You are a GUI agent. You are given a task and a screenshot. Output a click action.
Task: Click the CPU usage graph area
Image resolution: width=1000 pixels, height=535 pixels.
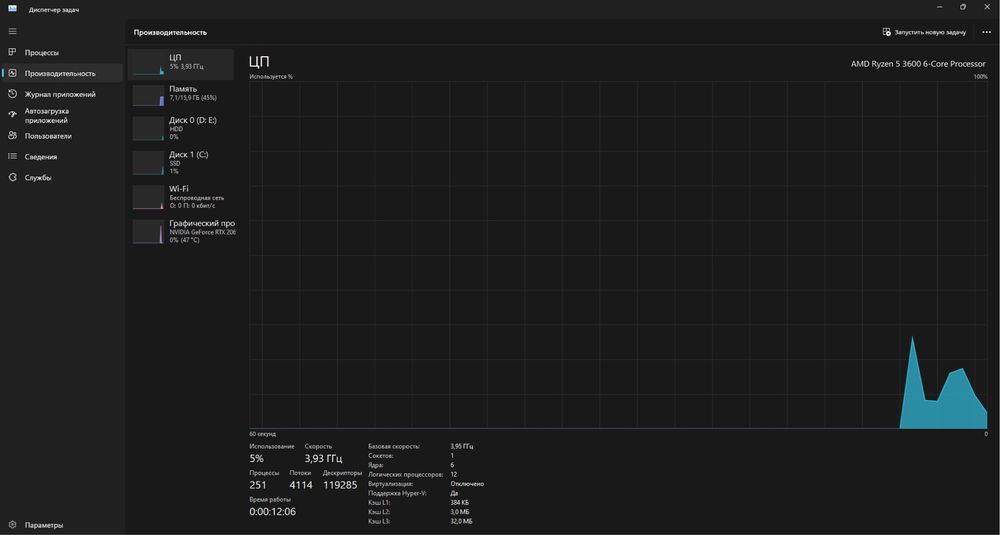pyautogui.click(x=618, y=254)
